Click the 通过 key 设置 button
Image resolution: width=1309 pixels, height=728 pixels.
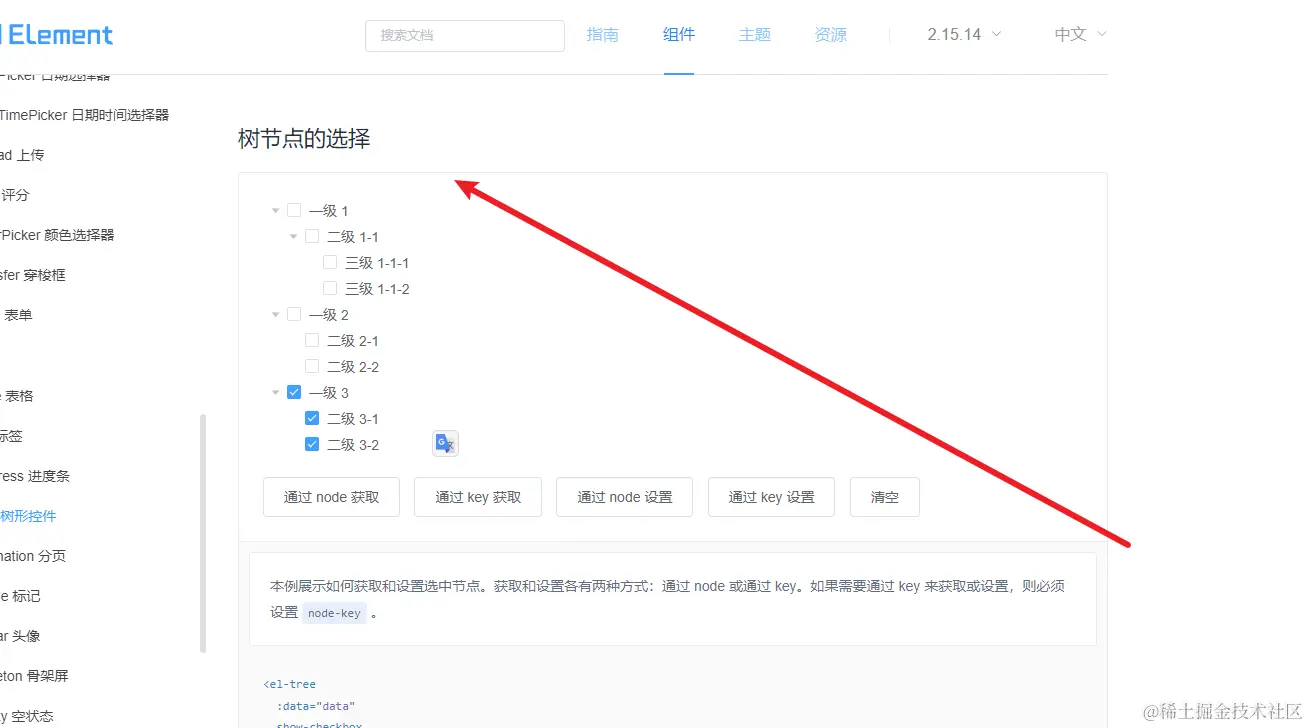[x=771, y=497]
